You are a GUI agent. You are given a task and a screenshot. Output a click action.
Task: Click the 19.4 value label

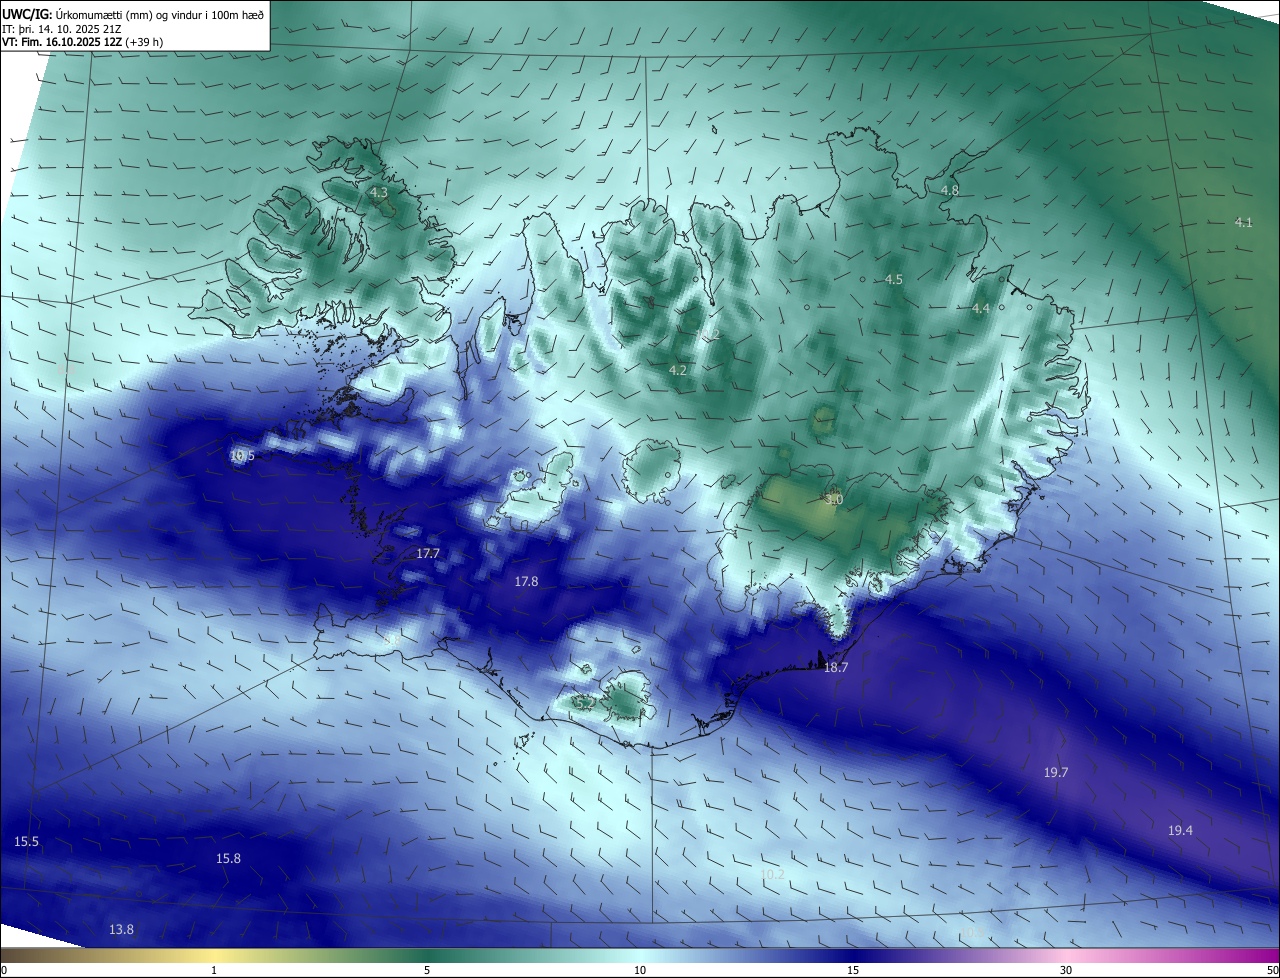[1180, 830]
